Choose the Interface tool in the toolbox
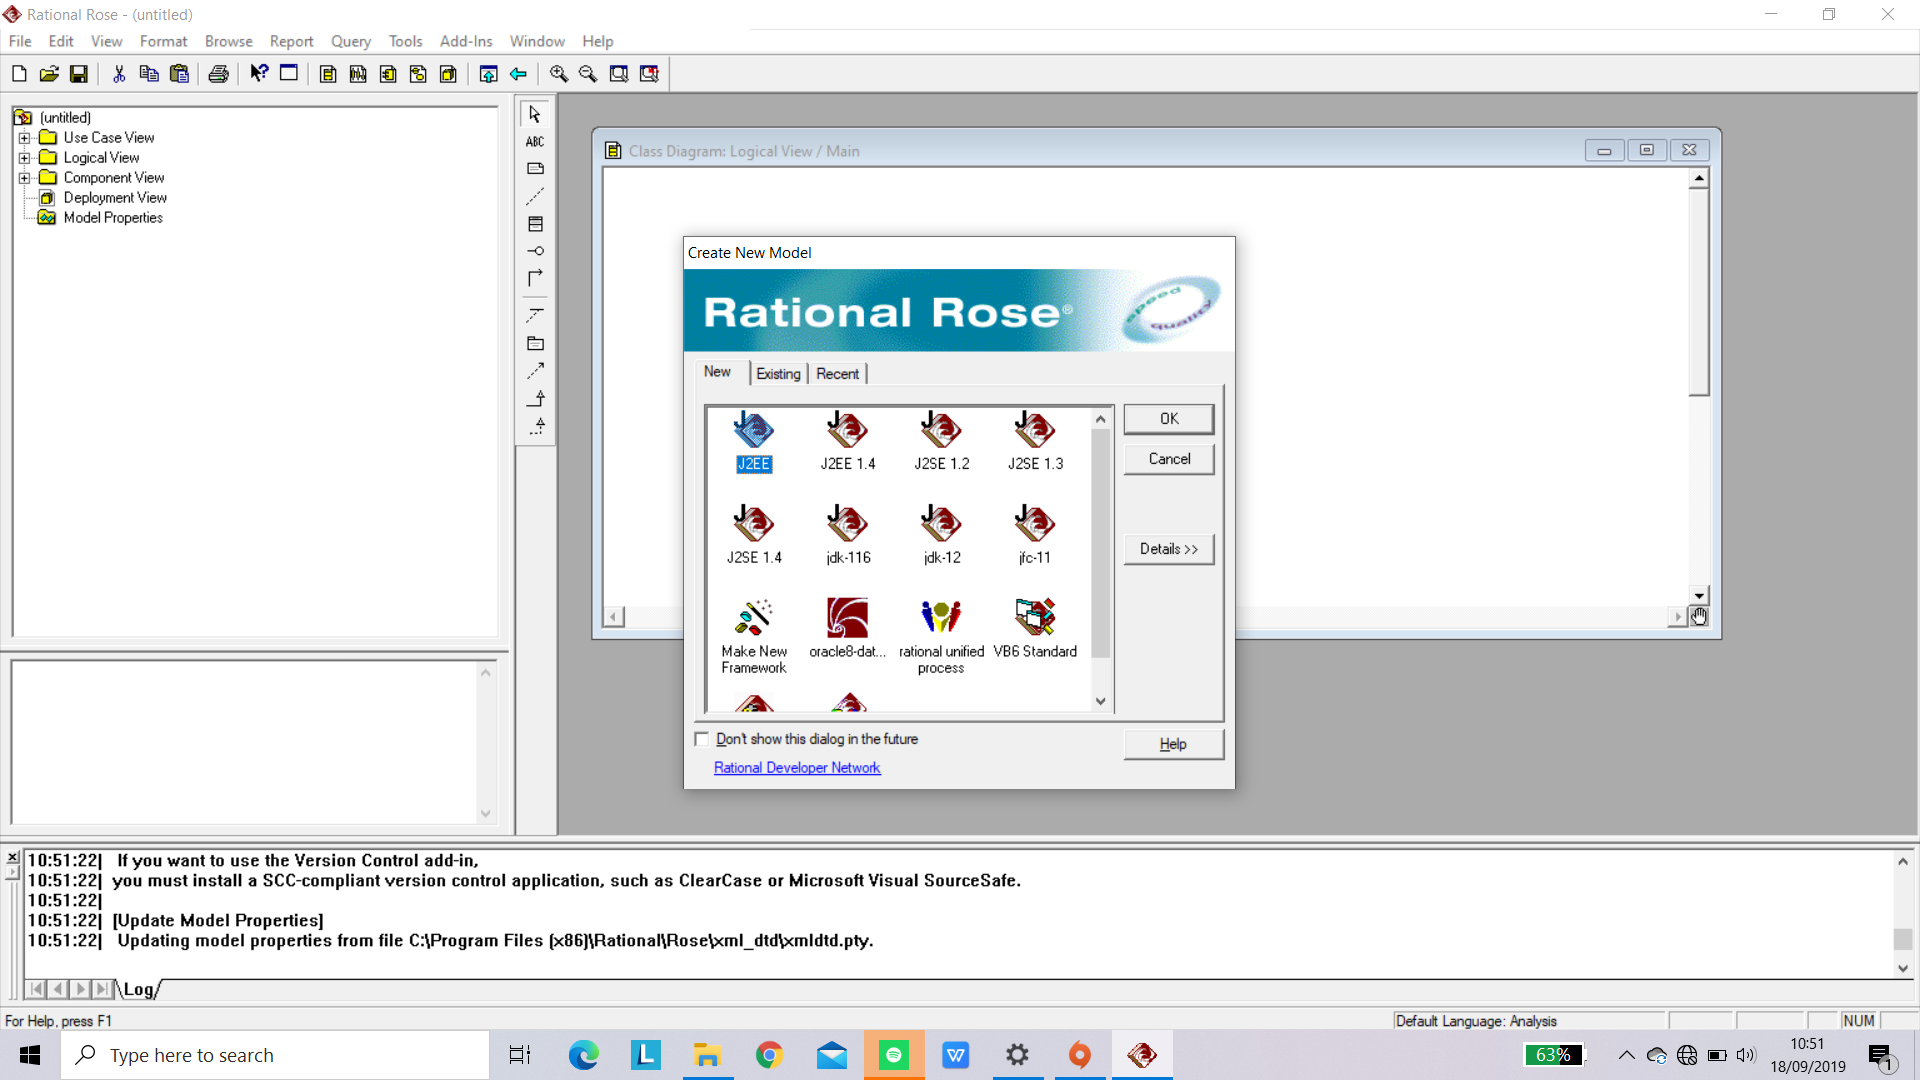The image size is (1920, 1080). (x=535, y=251)
